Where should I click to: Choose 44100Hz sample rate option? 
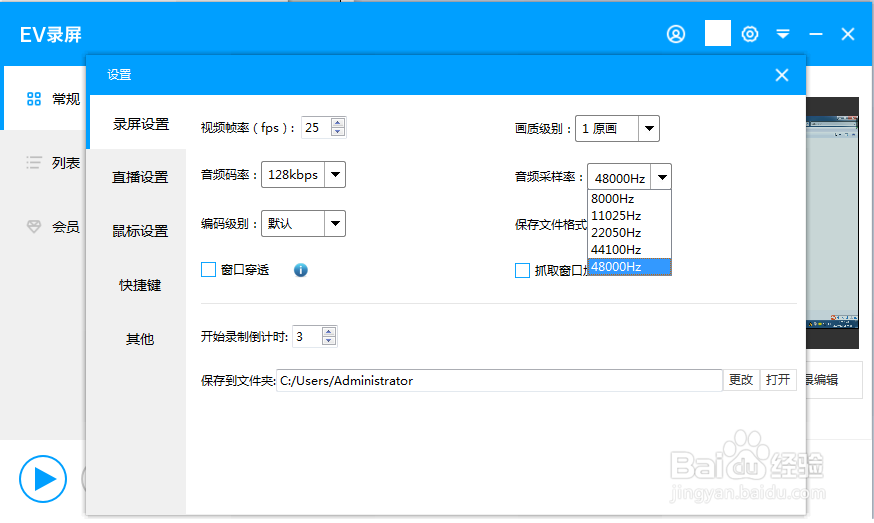coord(629,250)
